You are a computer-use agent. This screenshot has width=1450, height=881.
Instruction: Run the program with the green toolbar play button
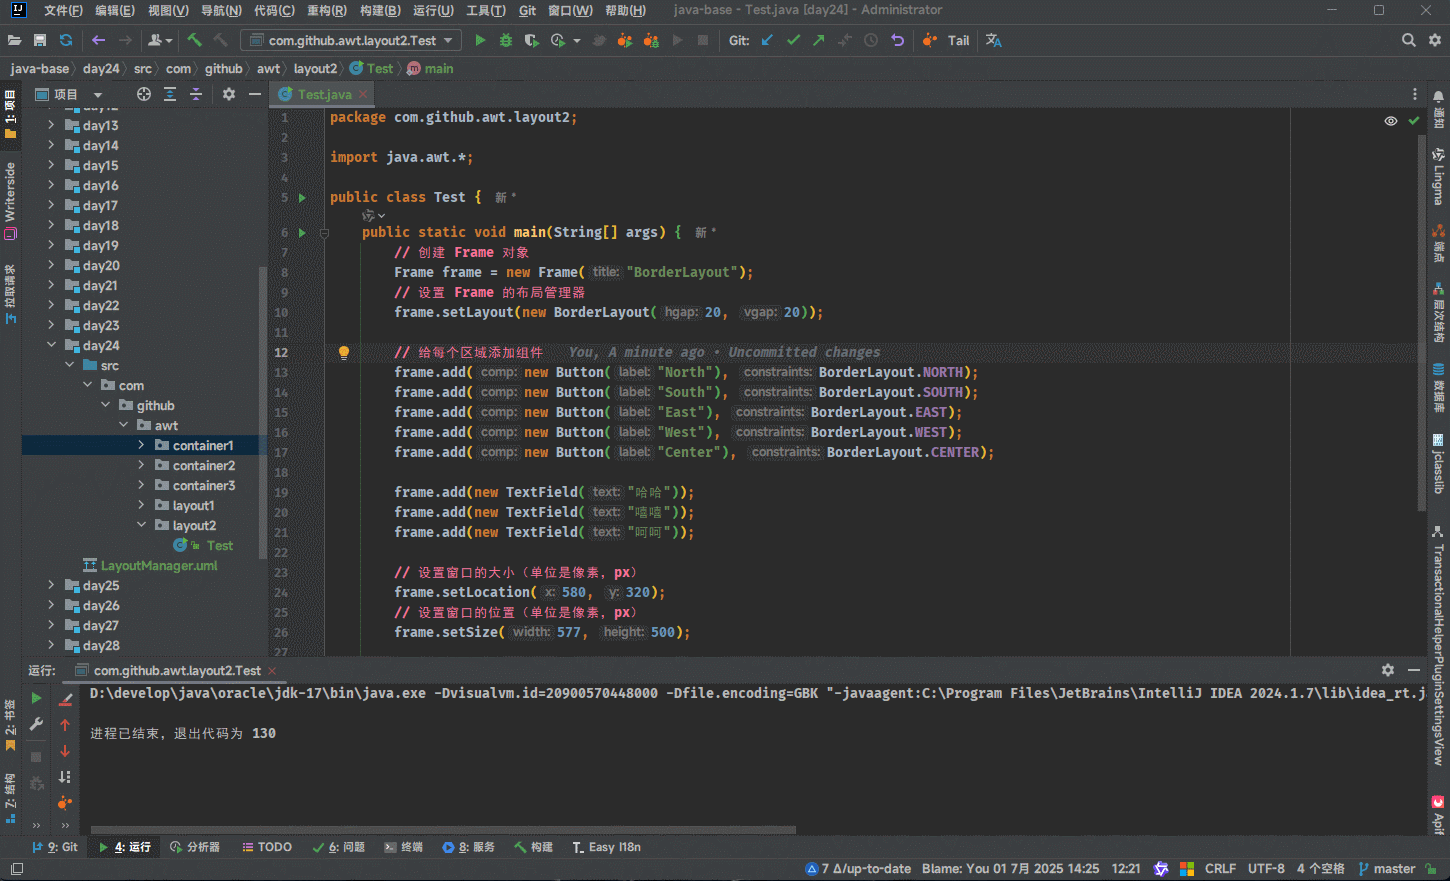(480, 40)
